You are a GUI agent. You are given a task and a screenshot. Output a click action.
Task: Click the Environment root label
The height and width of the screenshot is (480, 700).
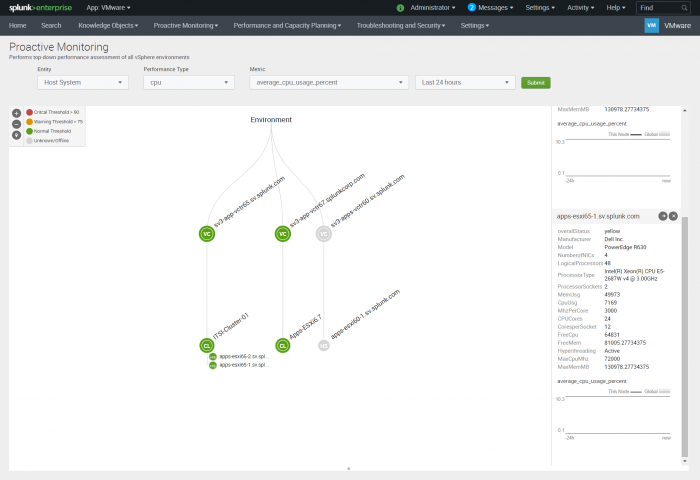coord(271,120)
